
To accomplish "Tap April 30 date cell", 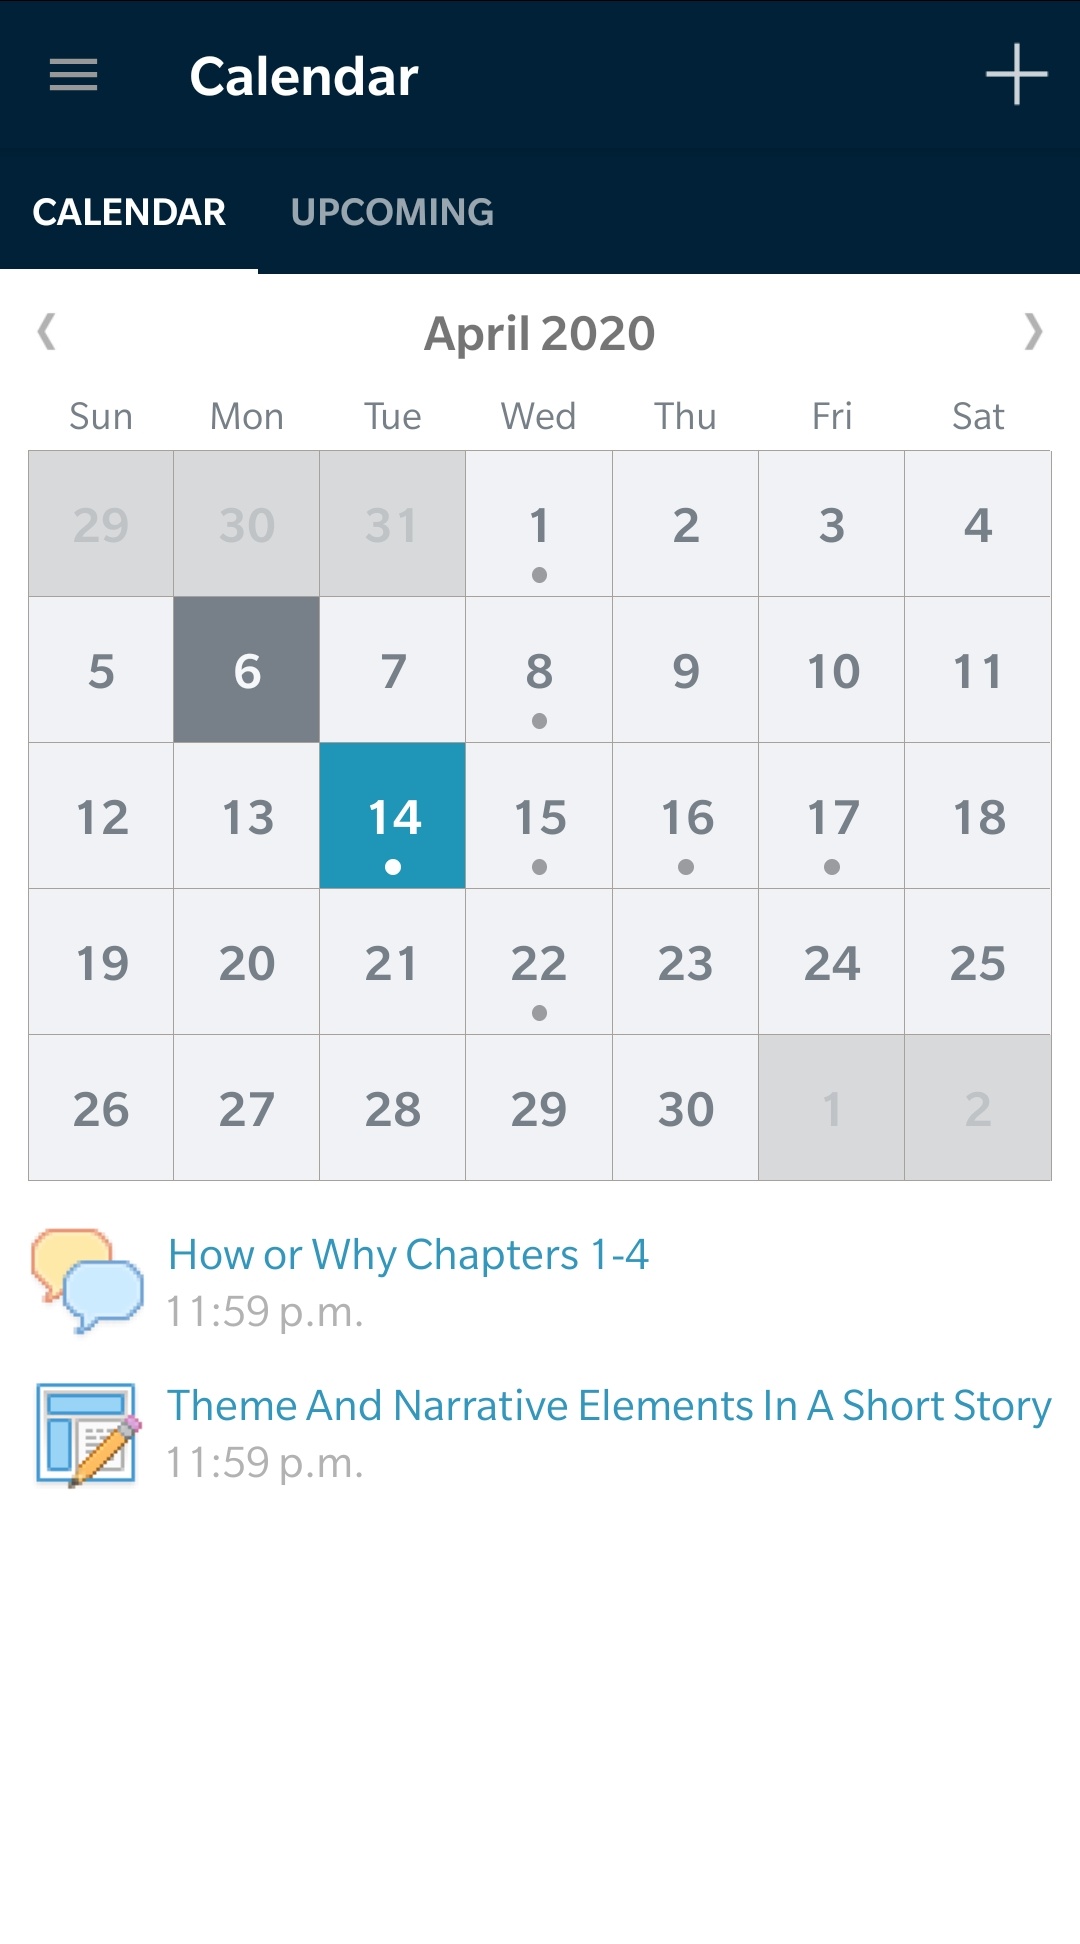I will [686, 1108].
